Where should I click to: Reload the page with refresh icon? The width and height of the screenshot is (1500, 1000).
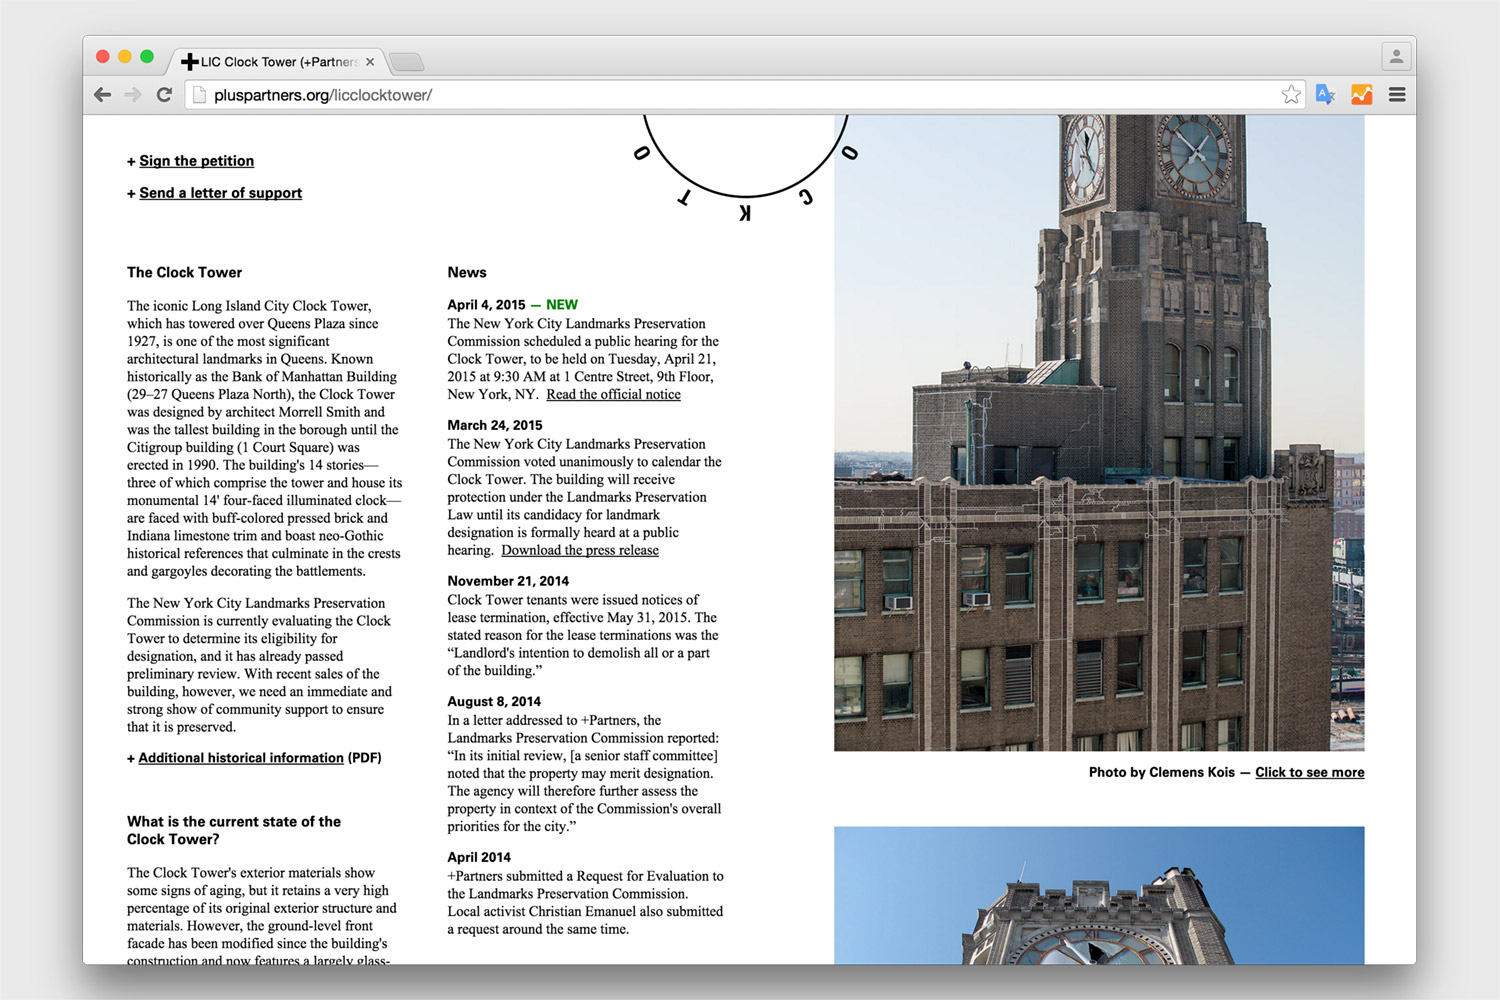pyautogui.click(x=165, y=95)
